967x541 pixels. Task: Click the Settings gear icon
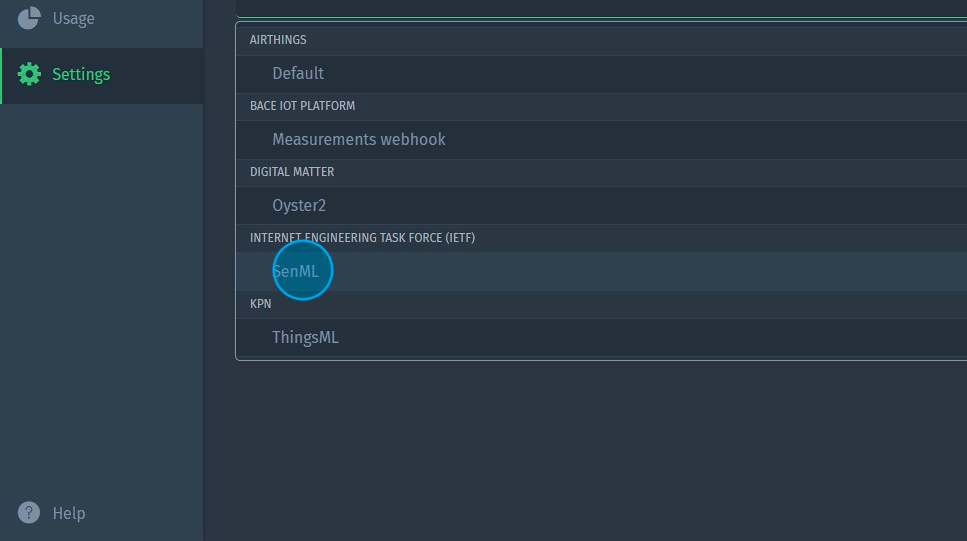(x=29, y=74)
